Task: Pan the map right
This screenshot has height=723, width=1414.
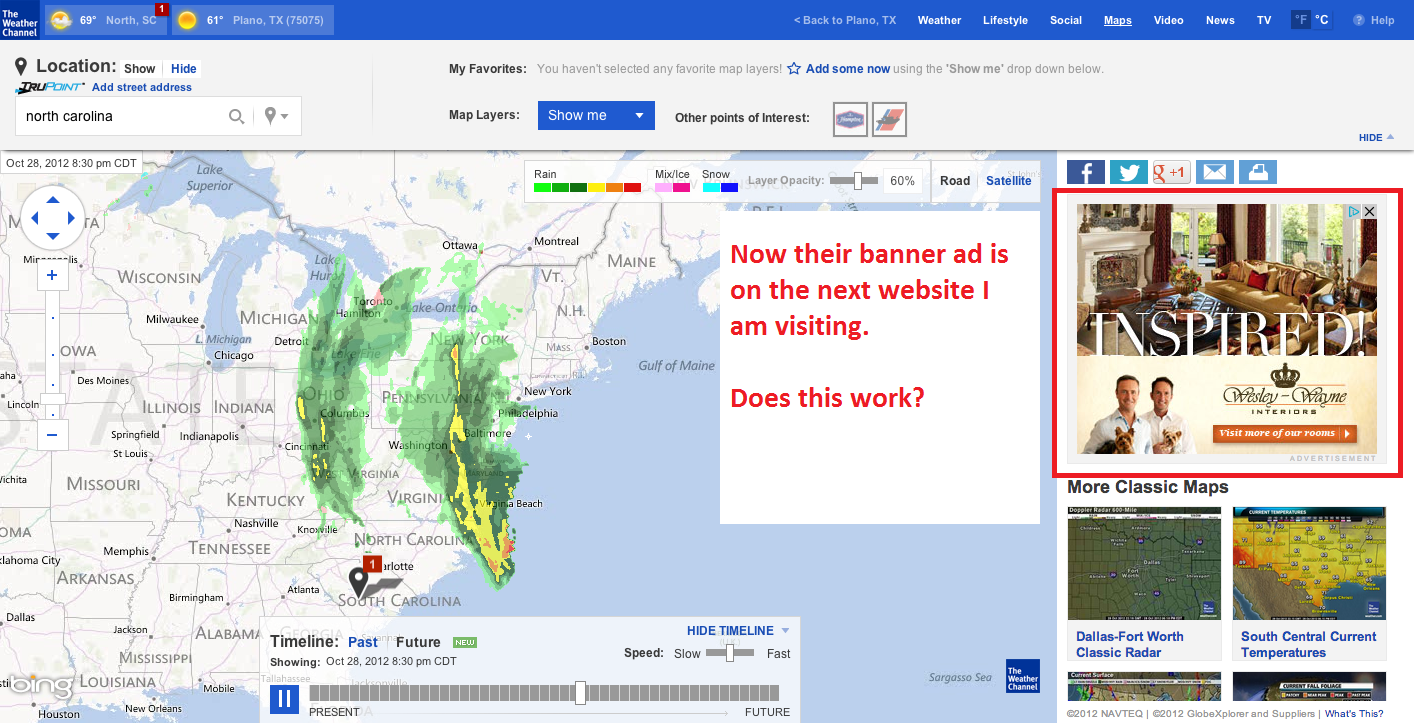Action: point(72,217)
